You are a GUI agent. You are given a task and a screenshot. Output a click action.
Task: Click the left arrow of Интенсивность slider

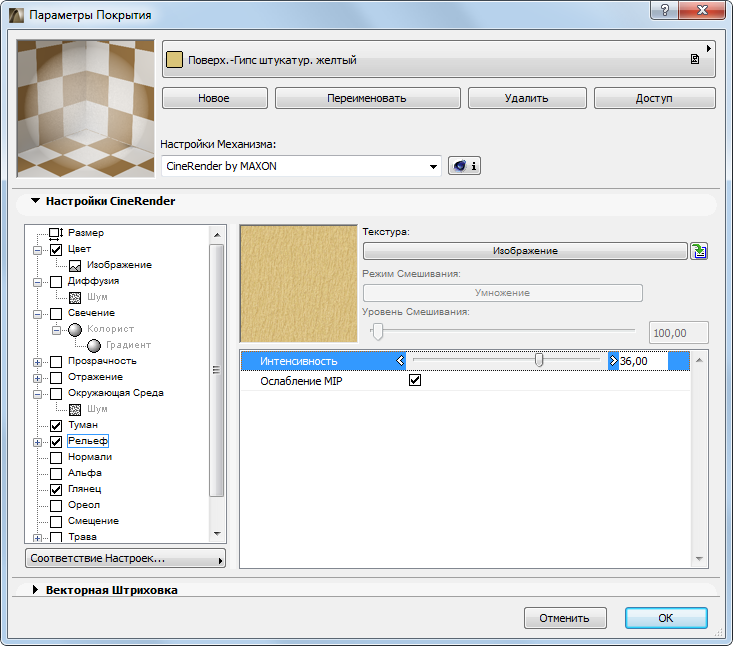400,360
